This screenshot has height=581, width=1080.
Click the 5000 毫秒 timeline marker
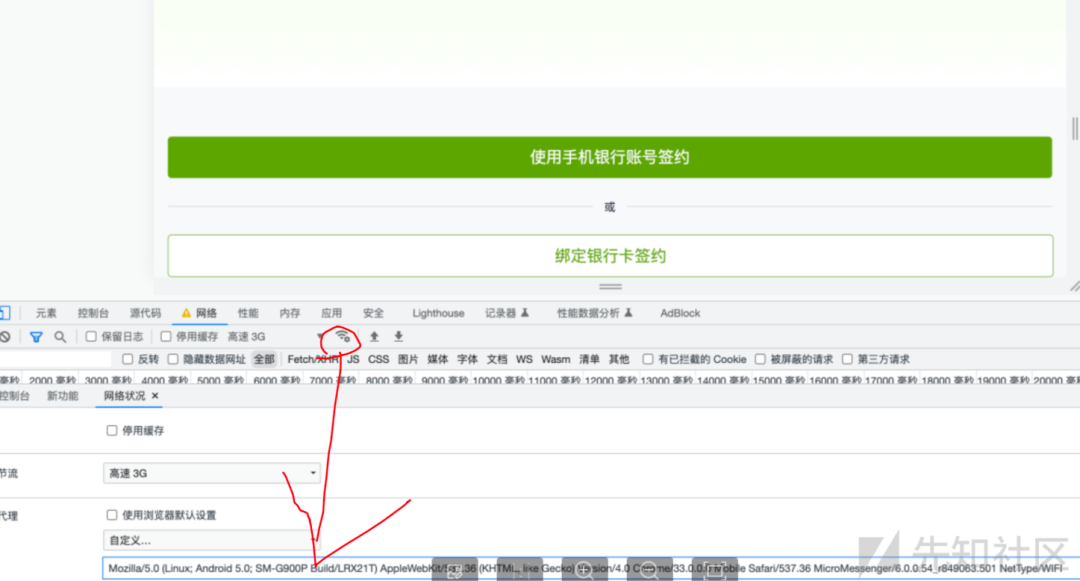click(x=219, y=380)
